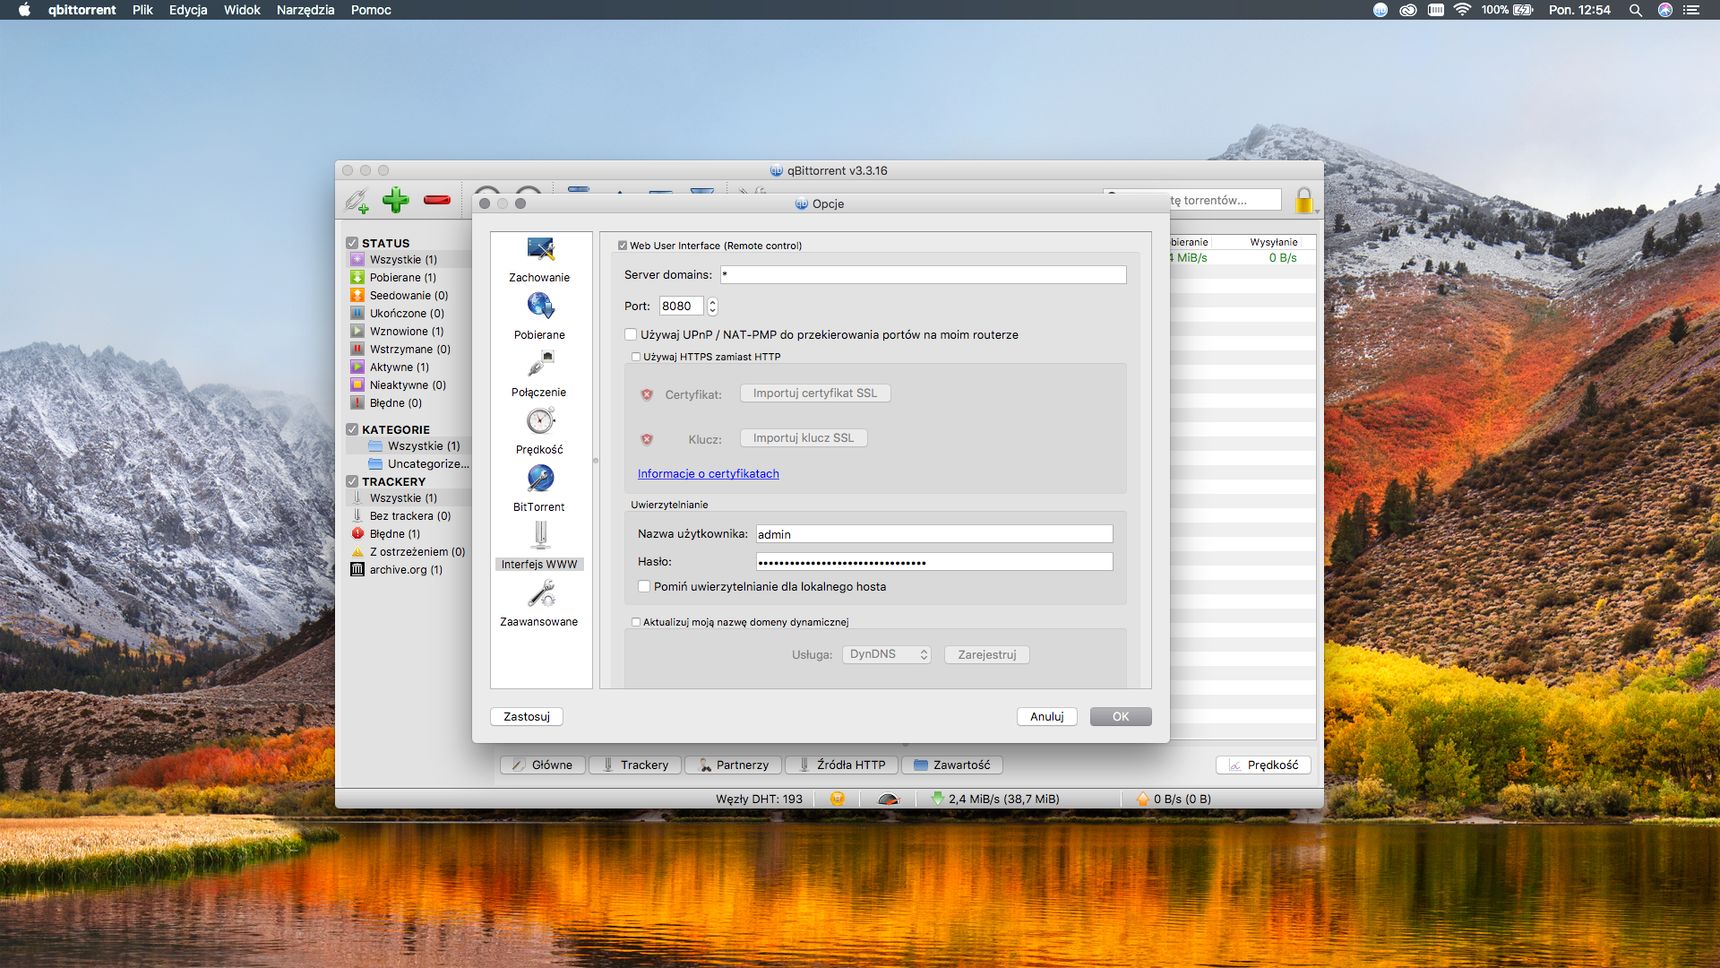Switch to the Źródła HTTP tab
The width and height of the screenshot is (1720, 968).
[843, 765]
